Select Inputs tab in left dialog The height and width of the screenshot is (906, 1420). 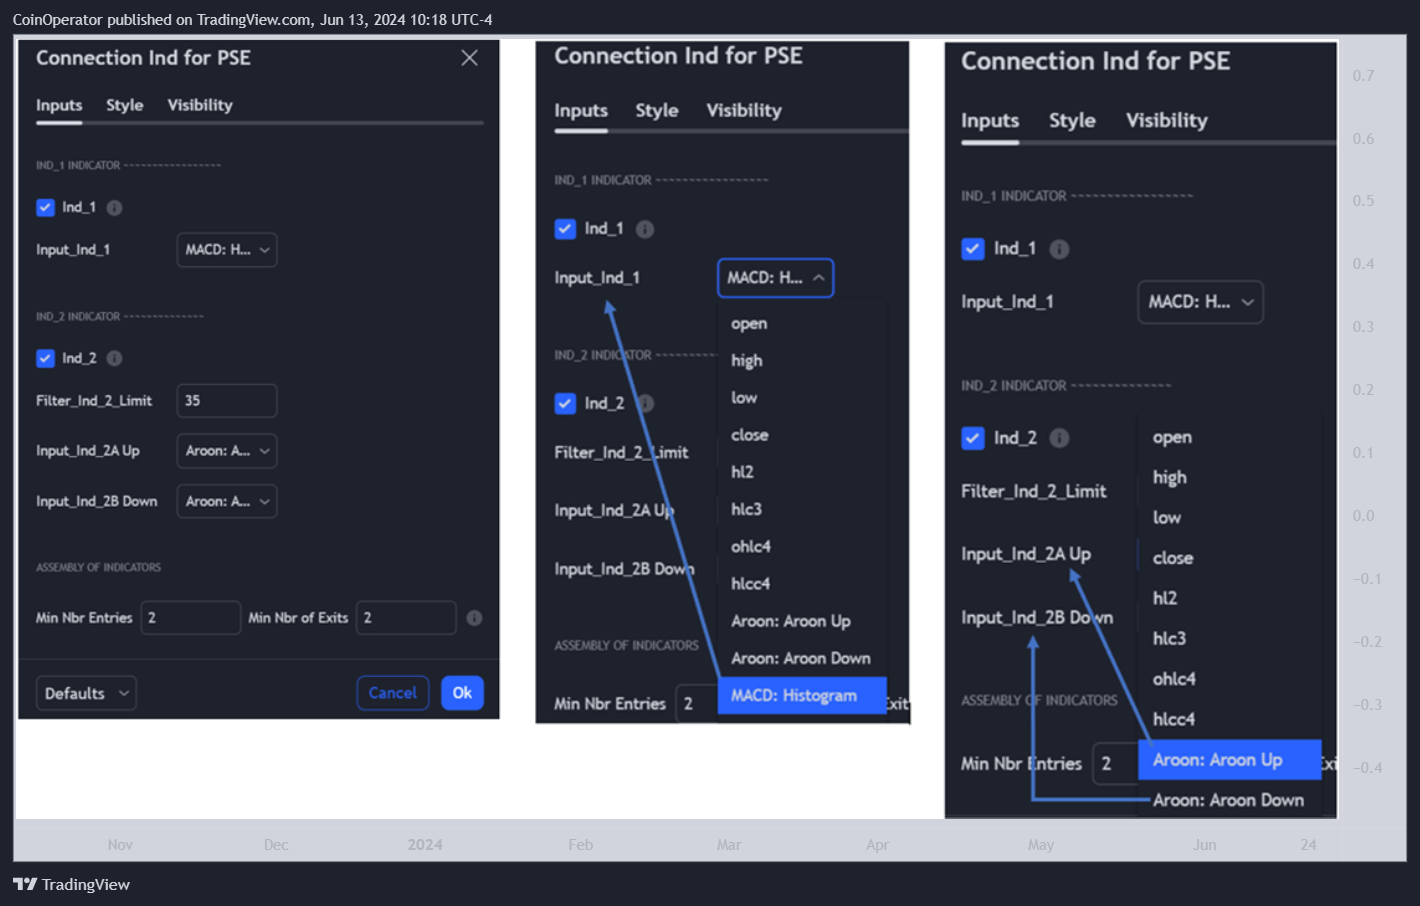[x=59, y=105]
